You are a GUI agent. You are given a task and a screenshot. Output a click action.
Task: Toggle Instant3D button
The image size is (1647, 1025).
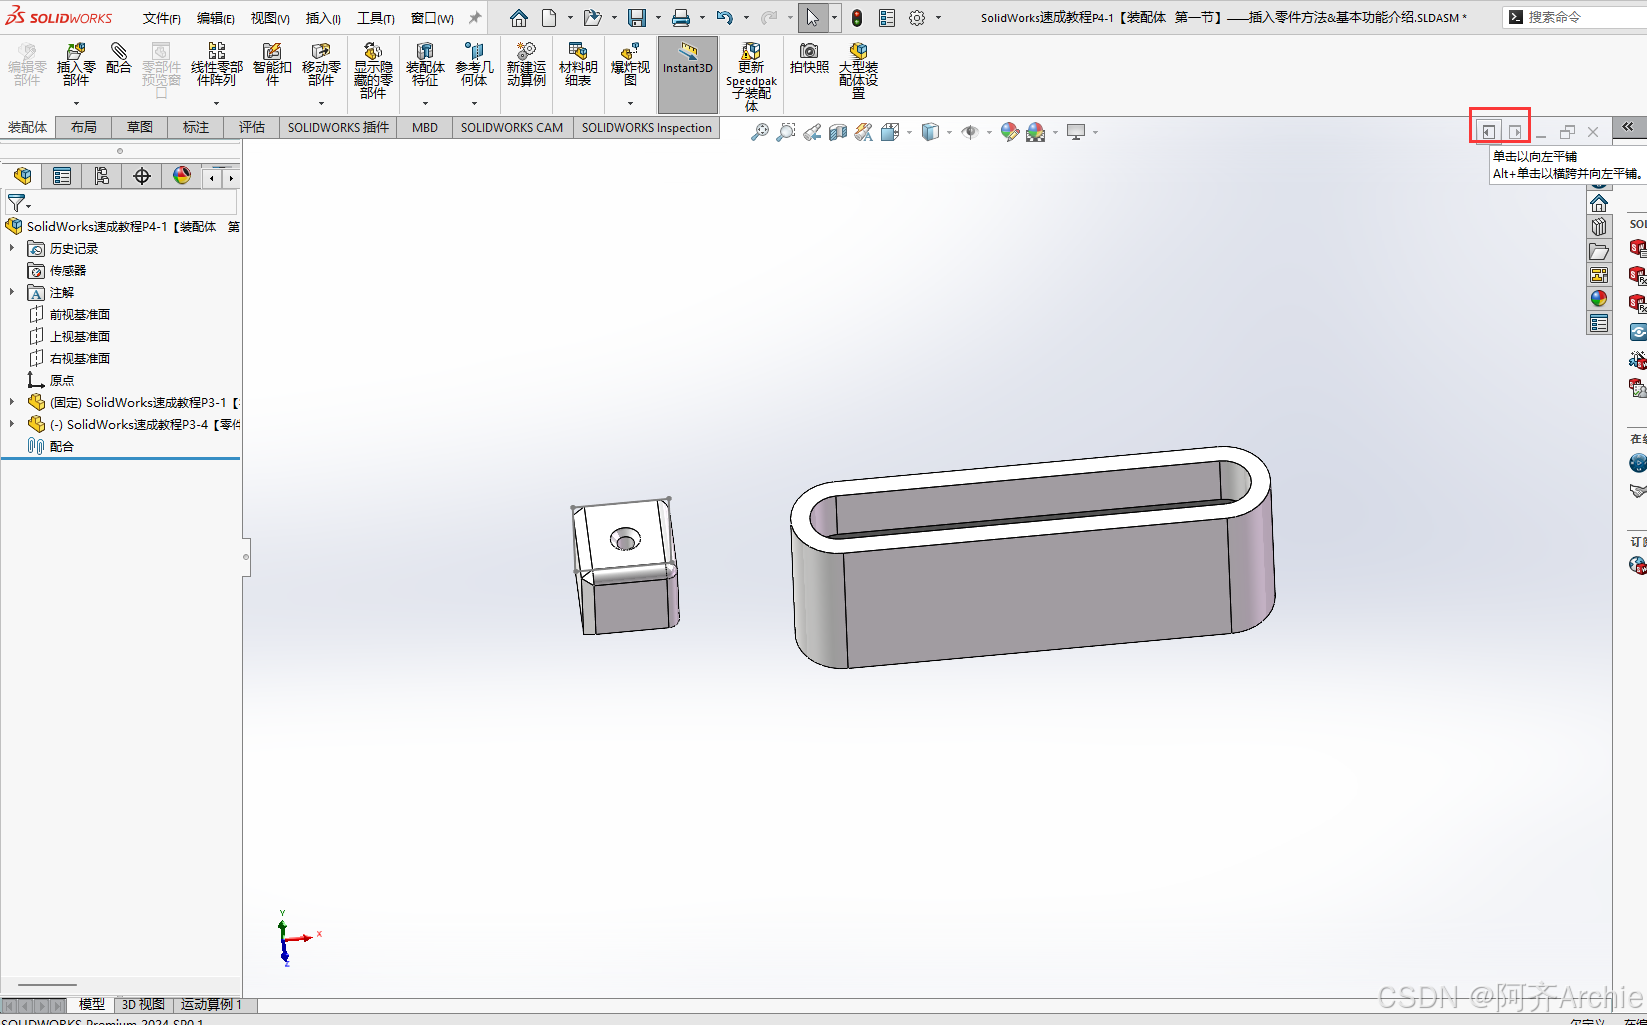pos(688,74)
